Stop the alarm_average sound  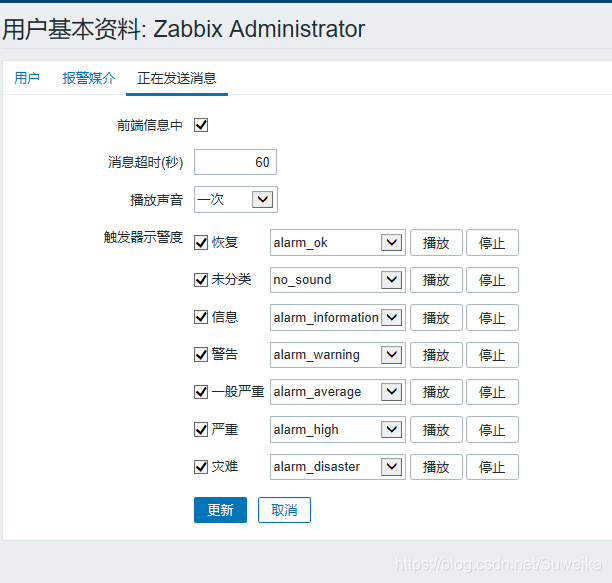[x=492, y=392]
